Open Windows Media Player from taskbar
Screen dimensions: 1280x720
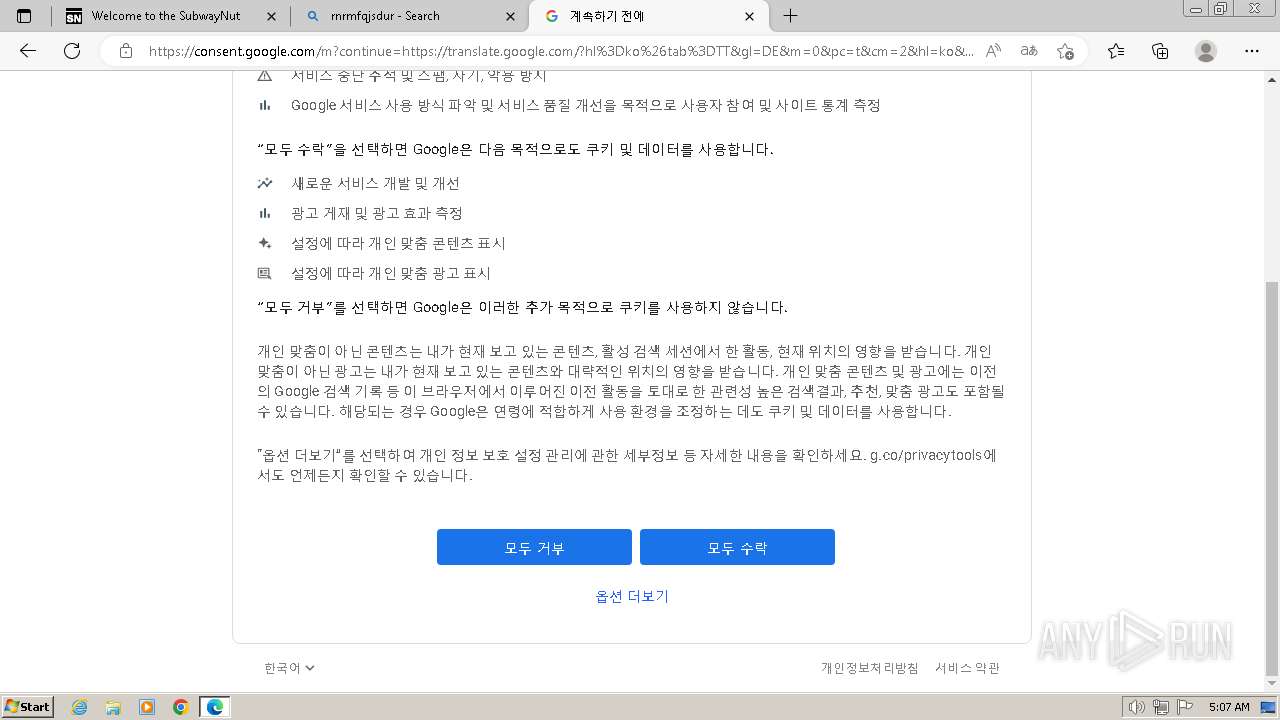[x=147, y=707]
